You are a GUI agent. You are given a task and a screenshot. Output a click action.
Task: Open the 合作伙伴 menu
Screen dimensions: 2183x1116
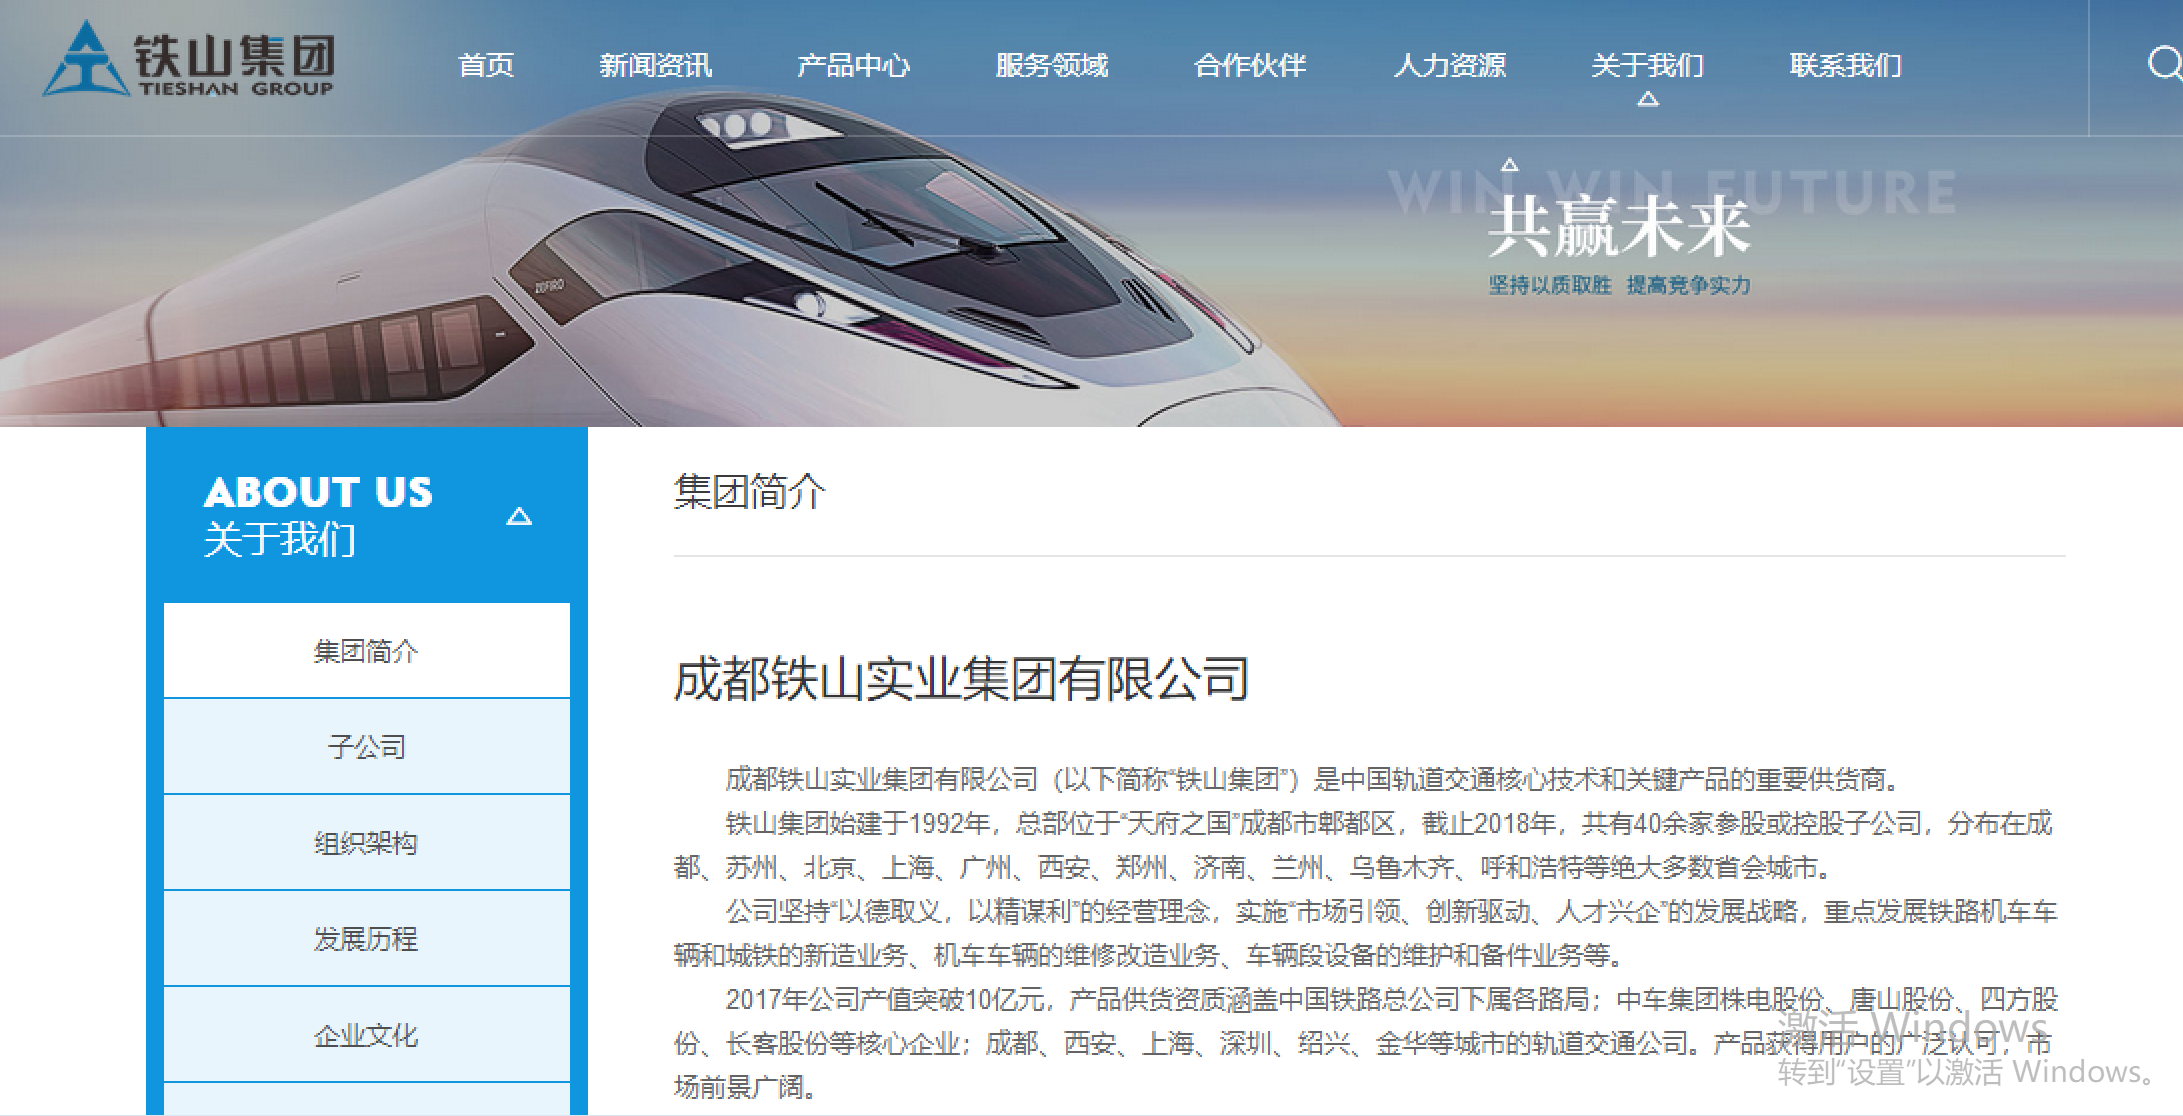point(1250,66)
